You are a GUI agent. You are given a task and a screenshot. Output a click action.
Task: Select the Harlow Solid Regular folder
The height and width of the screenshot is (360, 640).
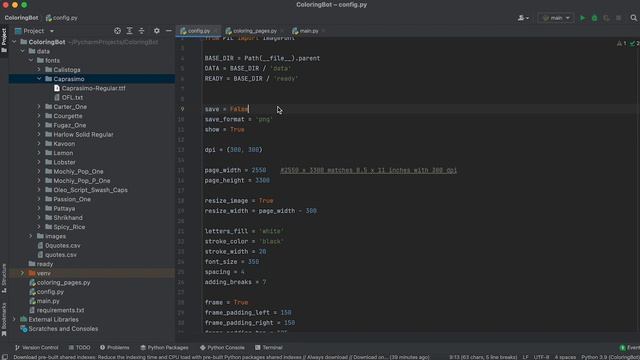[x=79, y=134]
